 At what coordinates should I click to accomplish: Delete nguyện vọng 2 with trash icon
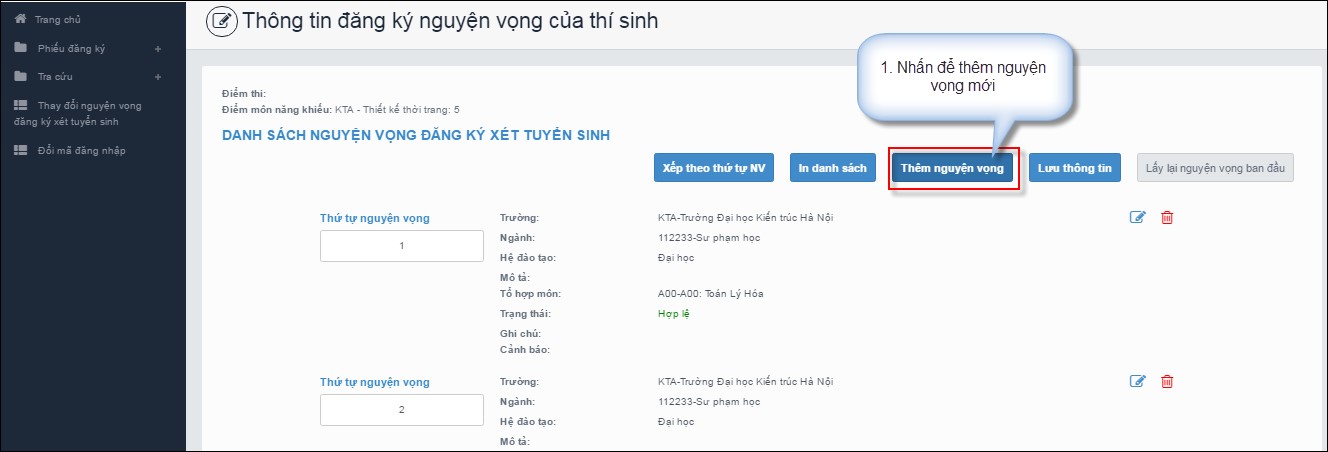[1167, 381]
